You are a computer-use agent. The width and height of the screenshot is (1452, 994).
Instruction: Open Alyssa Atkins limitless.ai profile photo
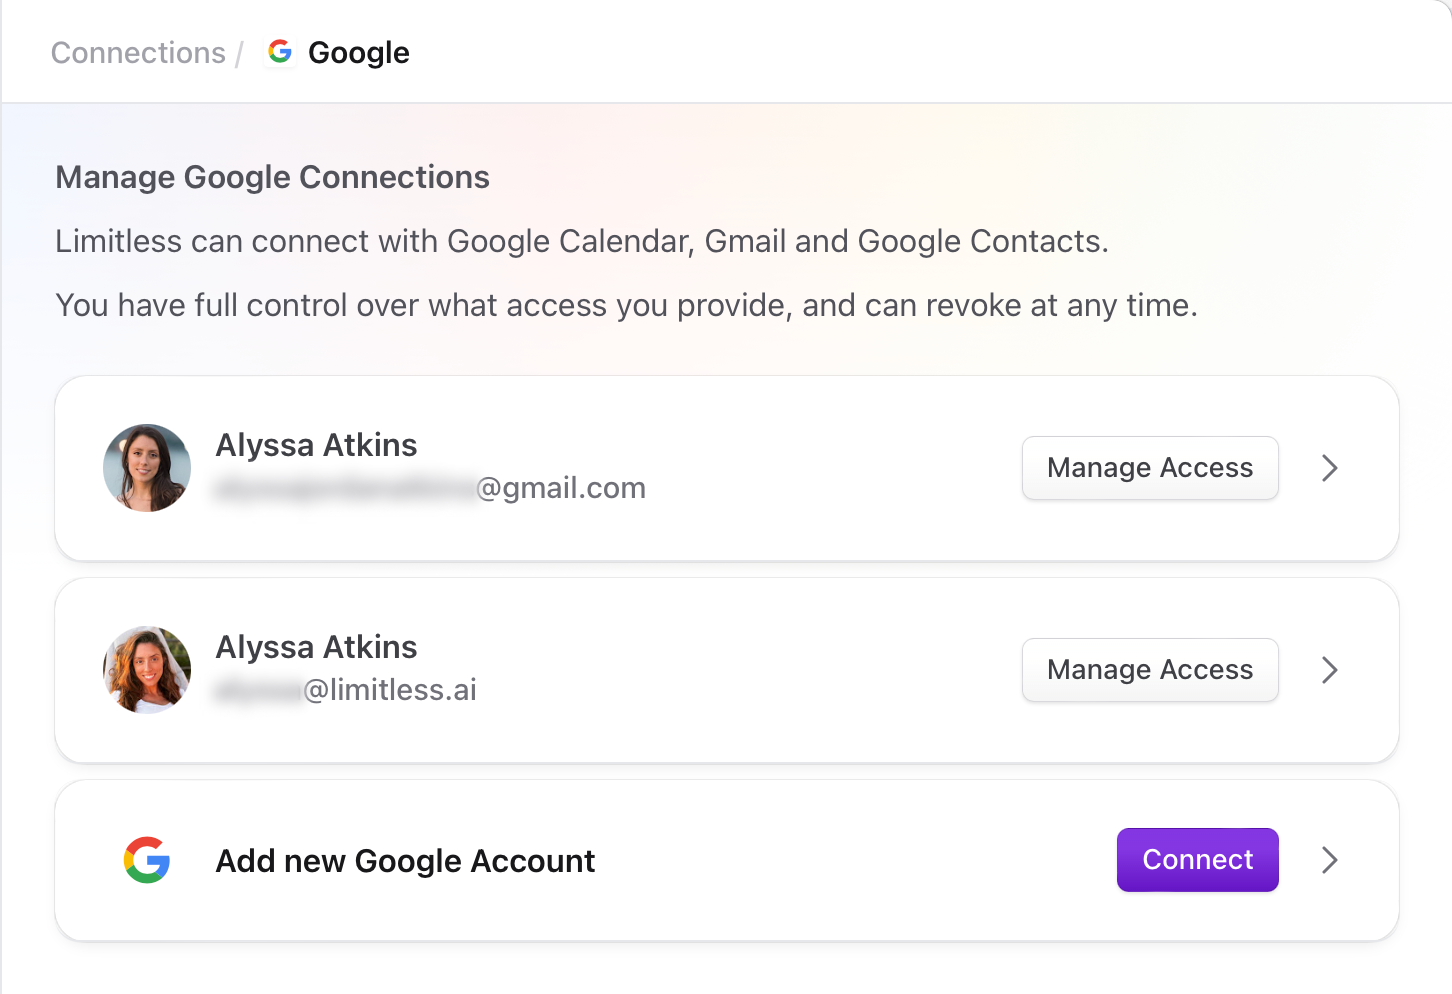[x=147, y=670]
